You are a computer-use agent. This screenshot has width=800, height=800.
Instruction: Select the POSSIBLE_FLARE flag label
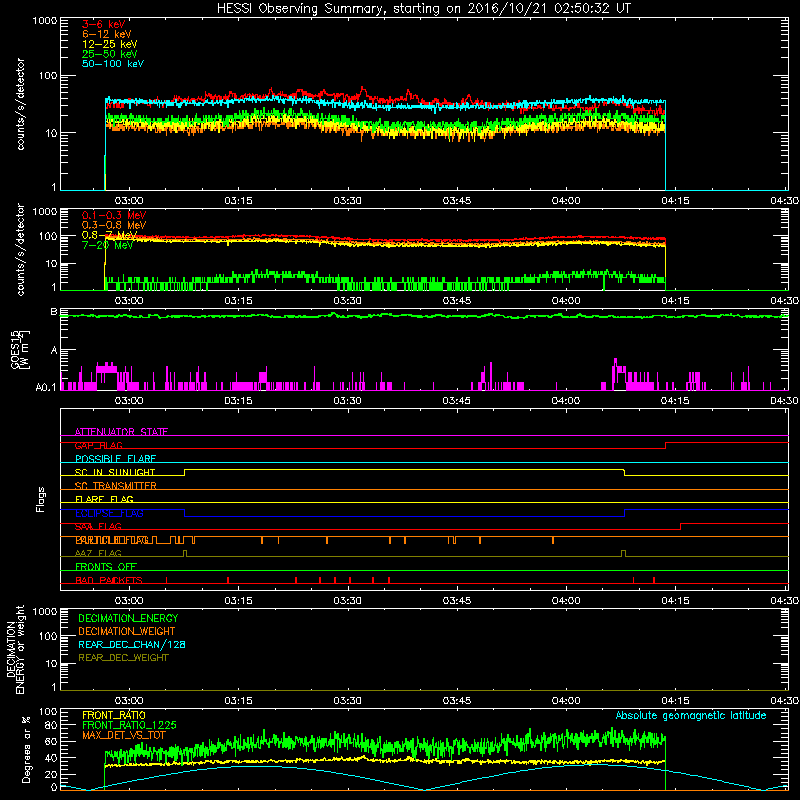pos(115,459)
